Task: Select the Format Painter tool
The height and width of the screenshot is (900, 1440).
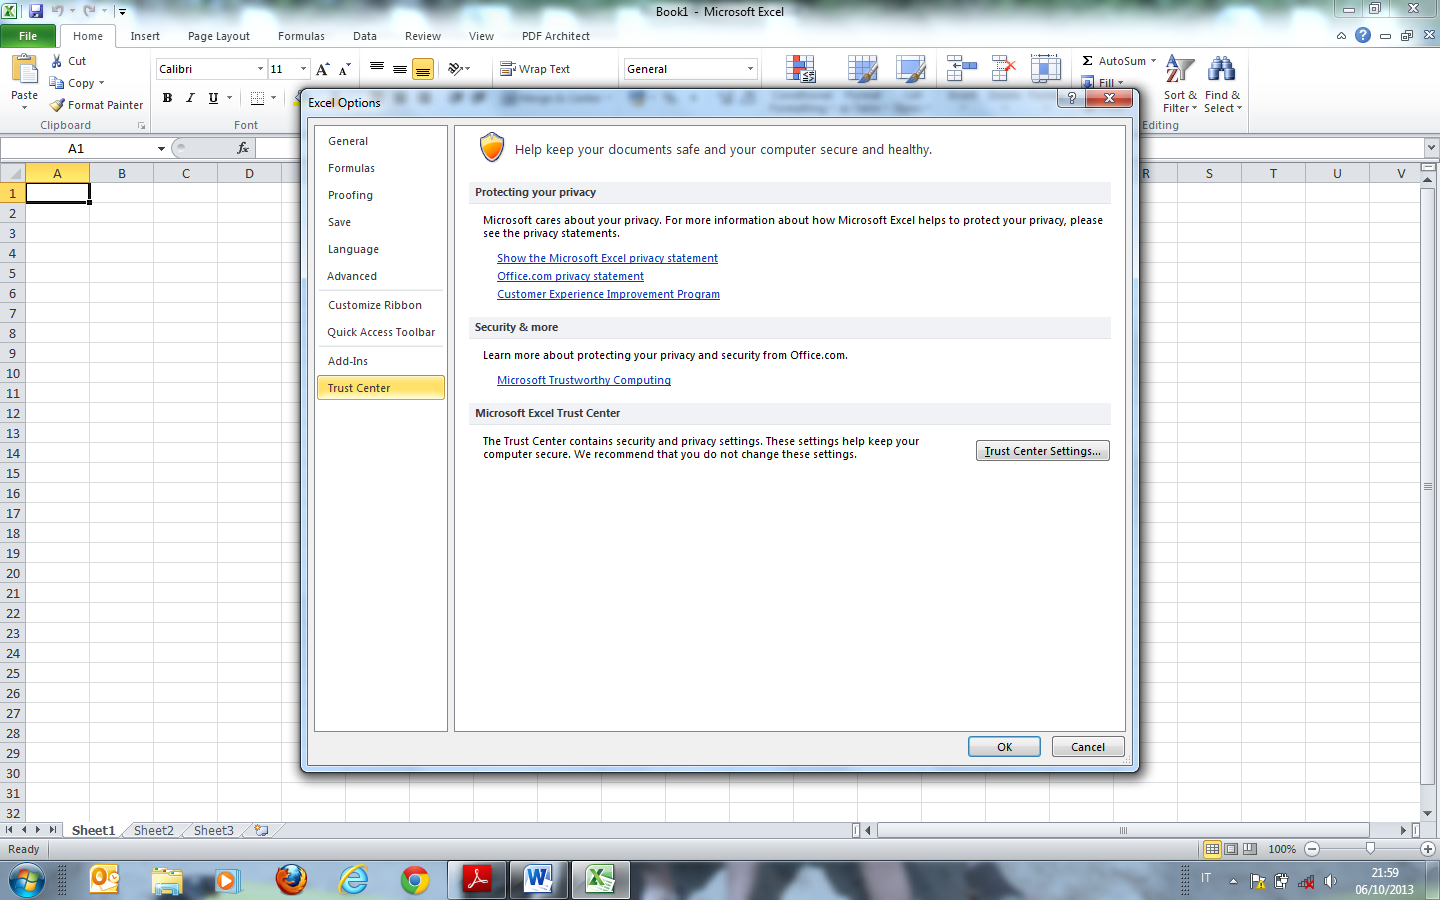Action: (96, 105)
